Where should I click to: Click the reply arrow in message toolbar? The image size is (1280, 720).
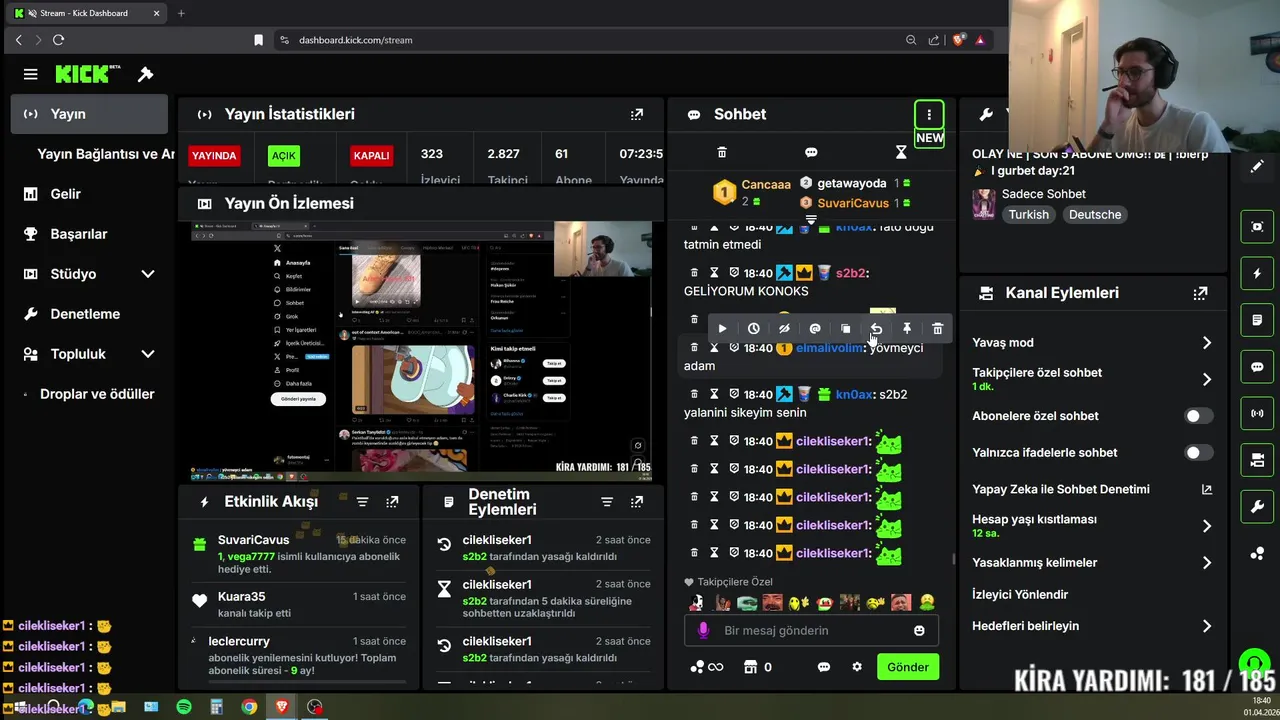[876, 328]
